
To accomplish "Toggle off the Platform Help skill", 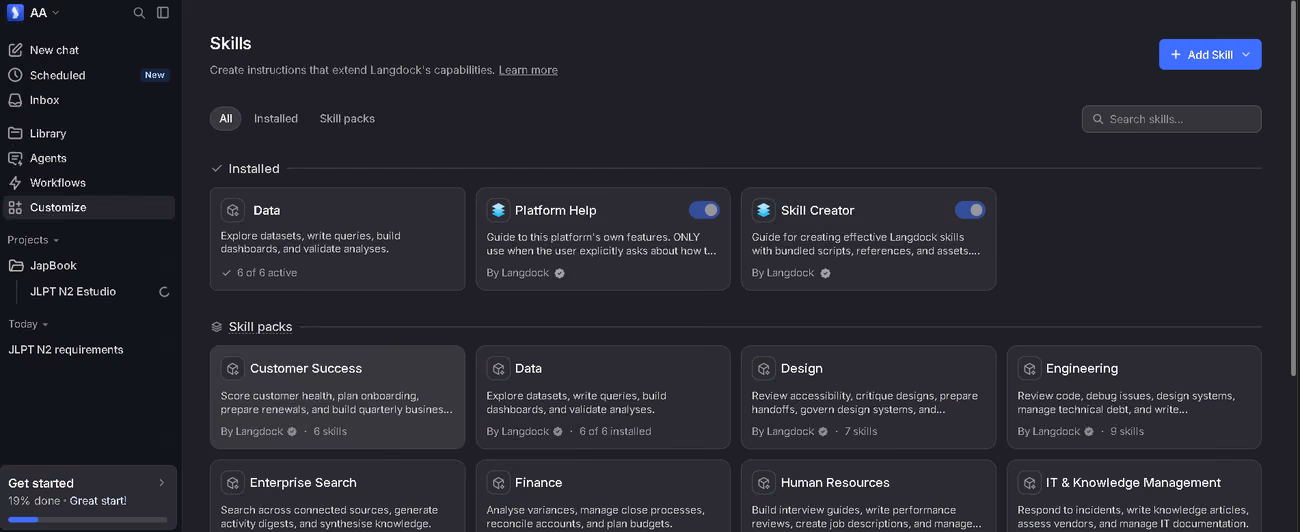I will [x=704, y=210].
